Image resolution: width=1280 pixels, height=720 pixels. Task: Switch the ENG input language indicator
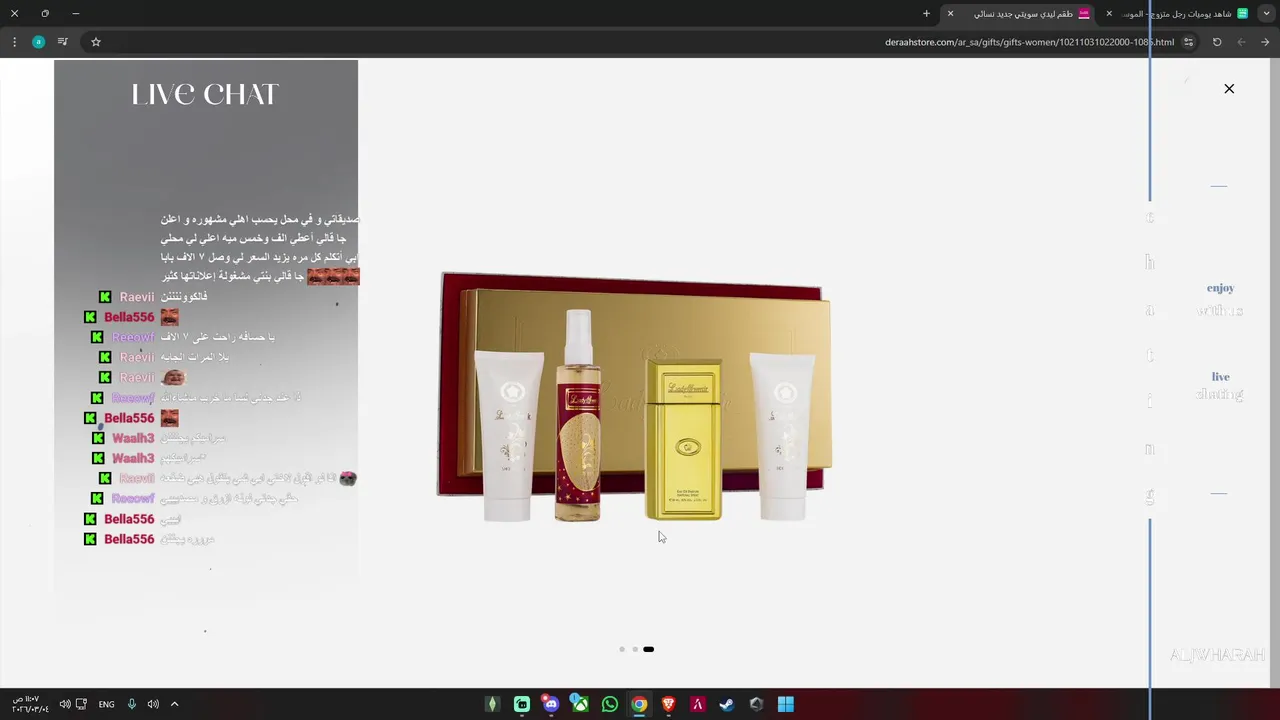106,704
